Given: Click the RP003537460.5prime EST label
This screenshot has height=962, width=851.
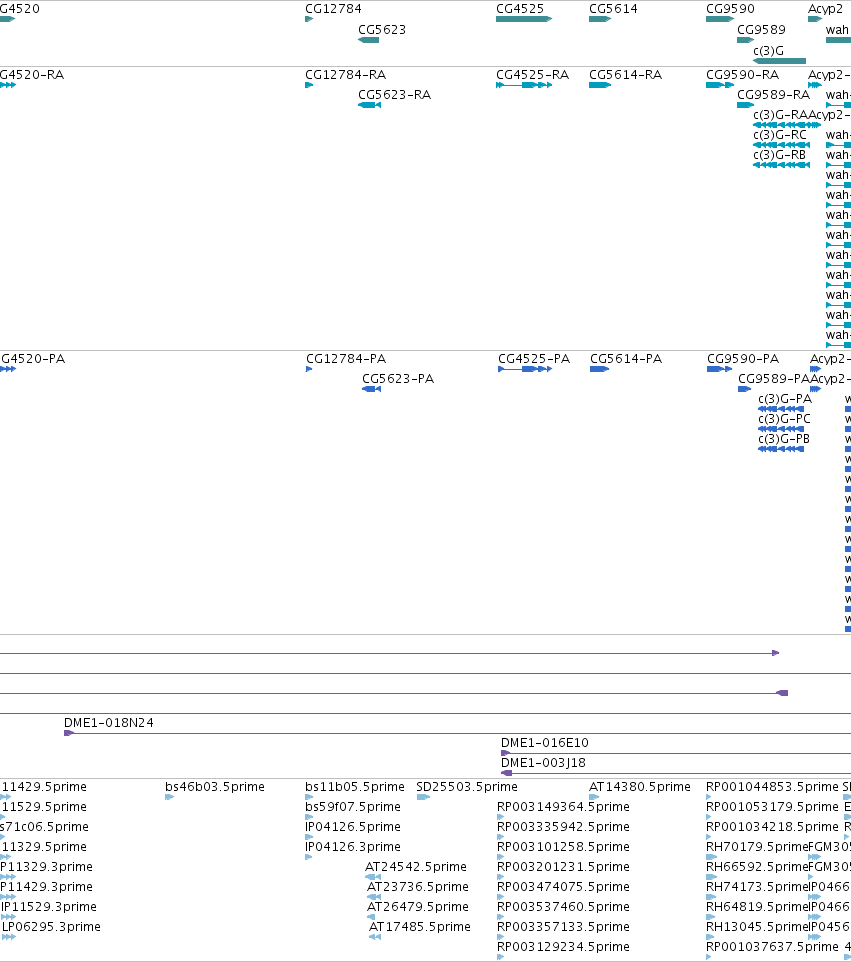Looking at the screenshot, I should pyautogui.click(x=563, y=906).
